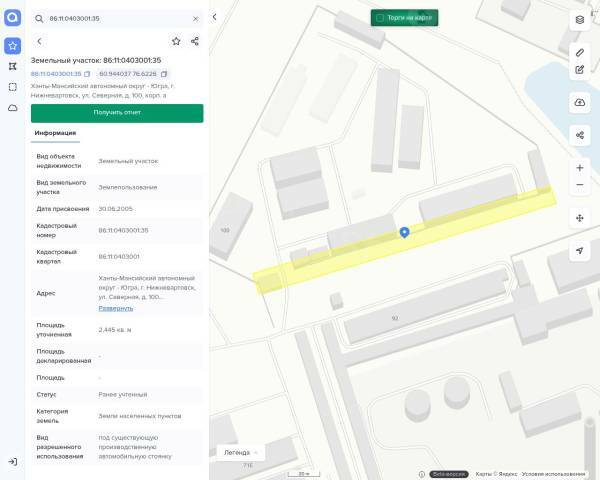The image size is (600, 480).
Task: Add parcel to favorites with star
Action: (x=176, y=41)
